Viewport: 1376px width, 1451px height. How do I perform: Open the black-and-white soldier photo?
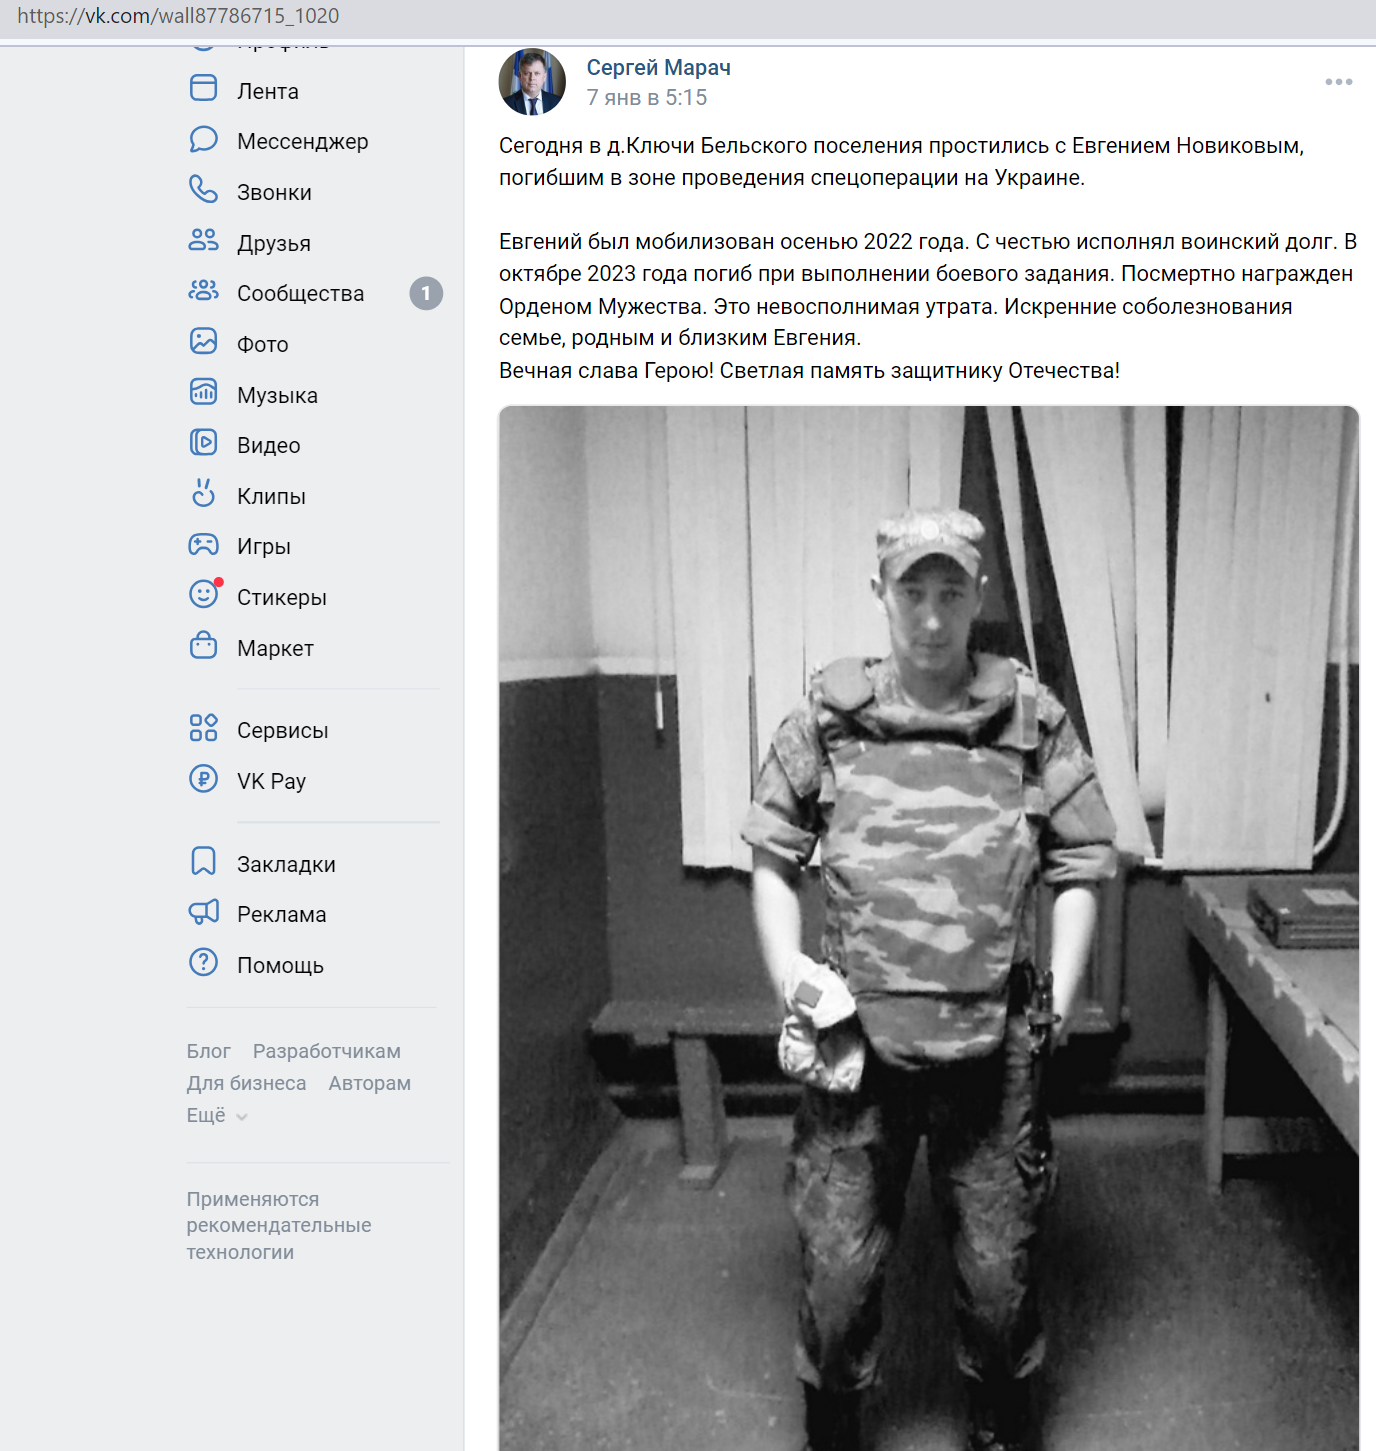coord(929,927)
